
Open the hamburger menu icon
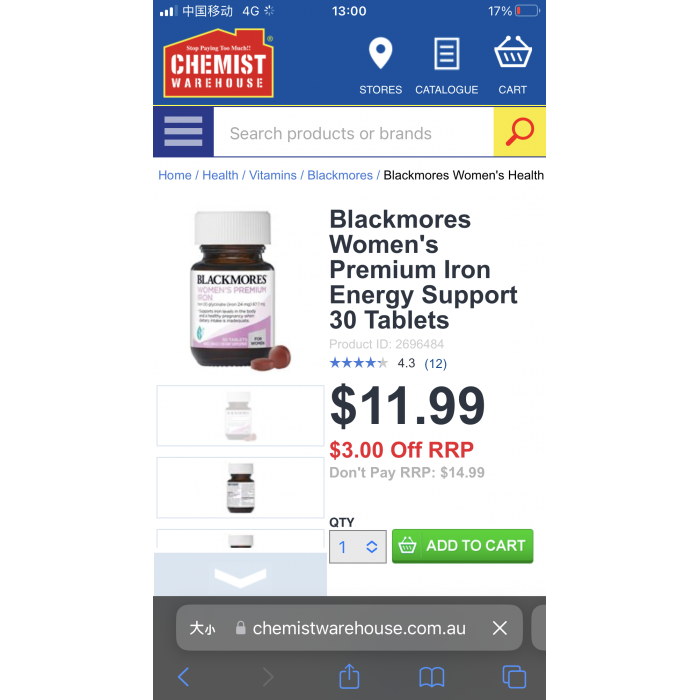pos(183,132)
